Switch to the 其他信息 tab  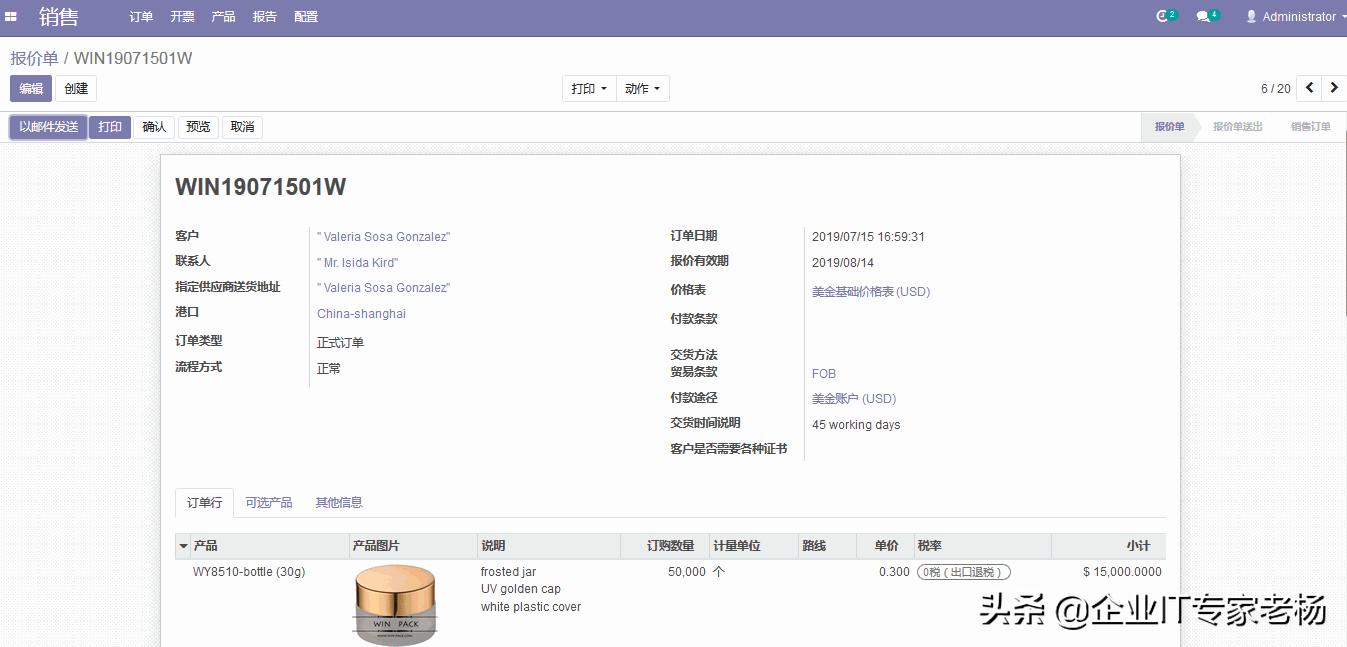338,502
